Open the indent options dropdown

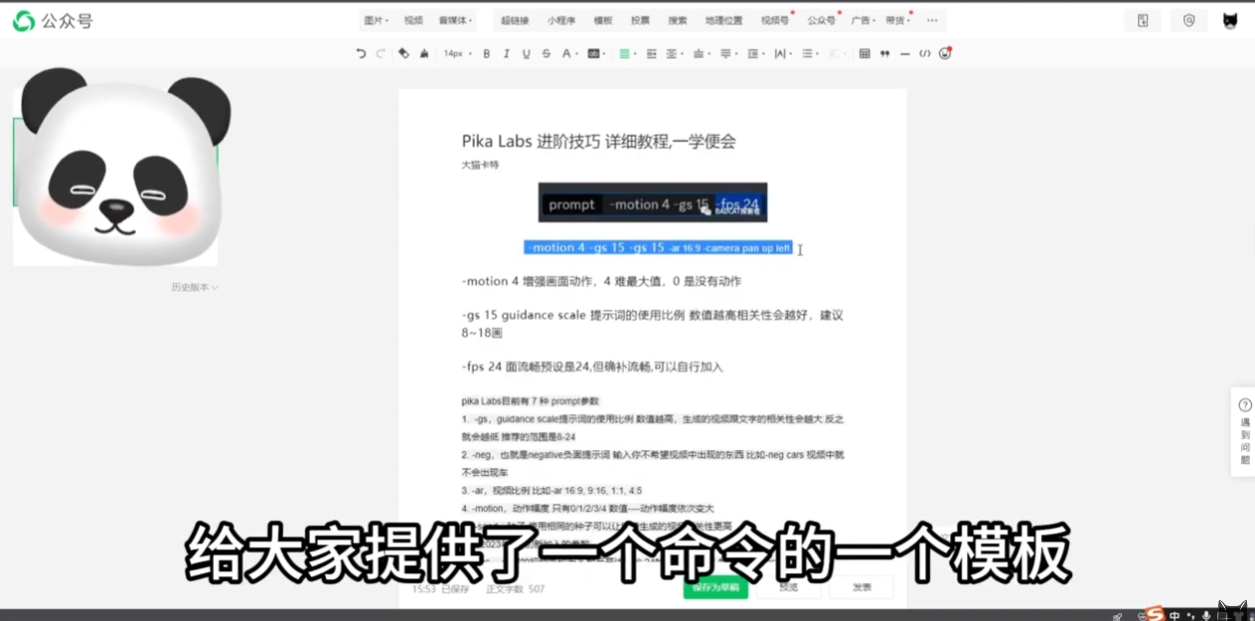[x=754, y=54]
